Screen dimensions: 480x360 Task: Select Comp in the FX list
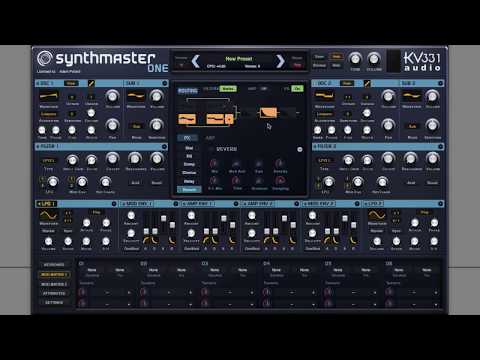click(189, 164)
